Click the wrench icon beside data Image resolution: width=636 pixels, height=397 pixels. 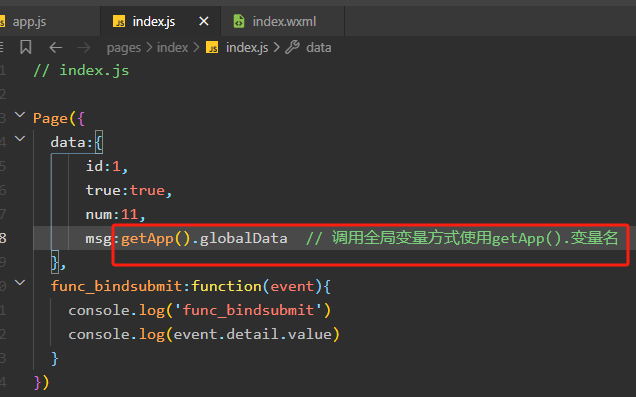tap(292, 47)
